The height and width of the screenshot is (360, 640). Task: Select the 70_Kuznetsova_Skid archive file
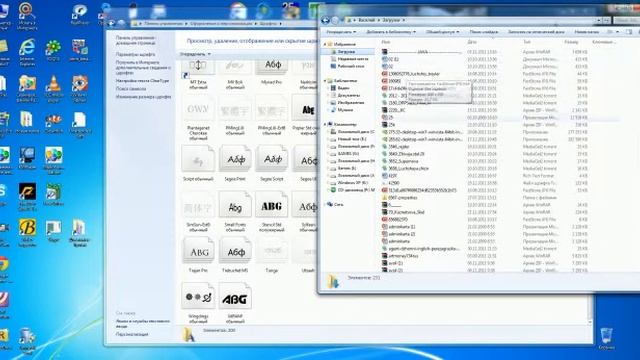click(403, 212)
